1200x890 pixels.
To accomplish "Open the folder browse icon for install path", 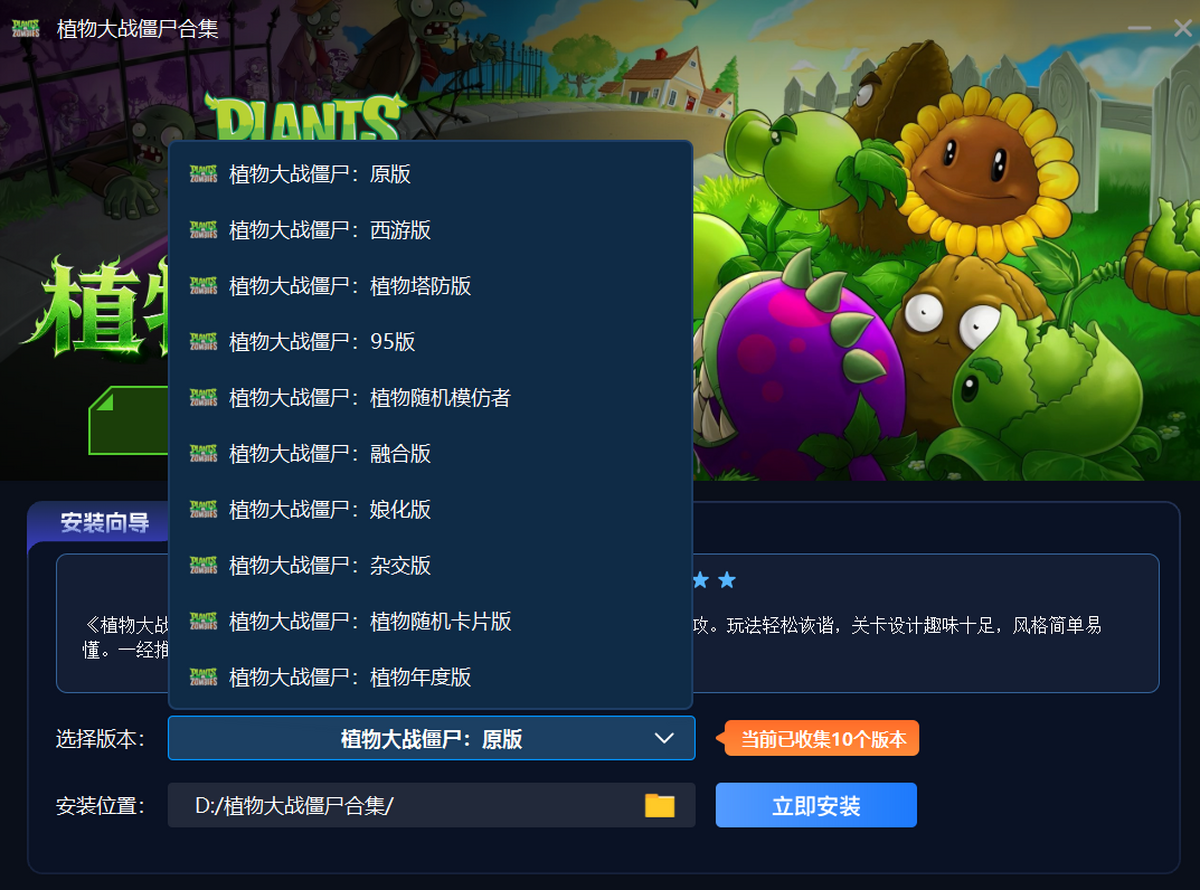I will click(x=660, y=805).
